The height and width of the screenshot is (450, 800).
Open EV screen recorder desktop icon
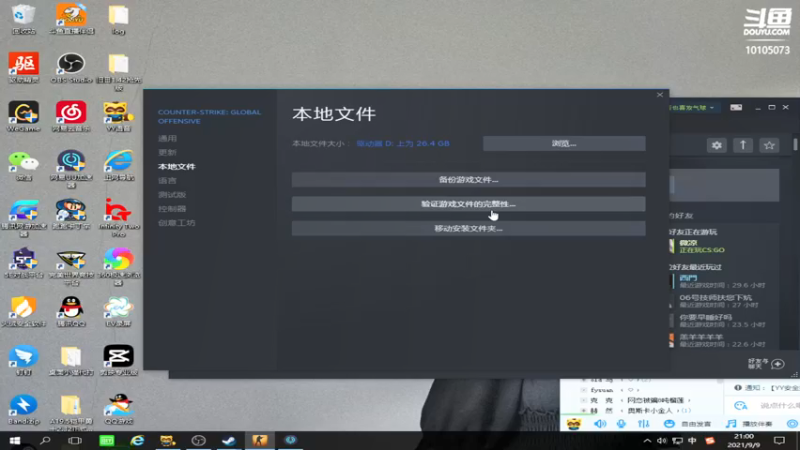pos(118,312)
